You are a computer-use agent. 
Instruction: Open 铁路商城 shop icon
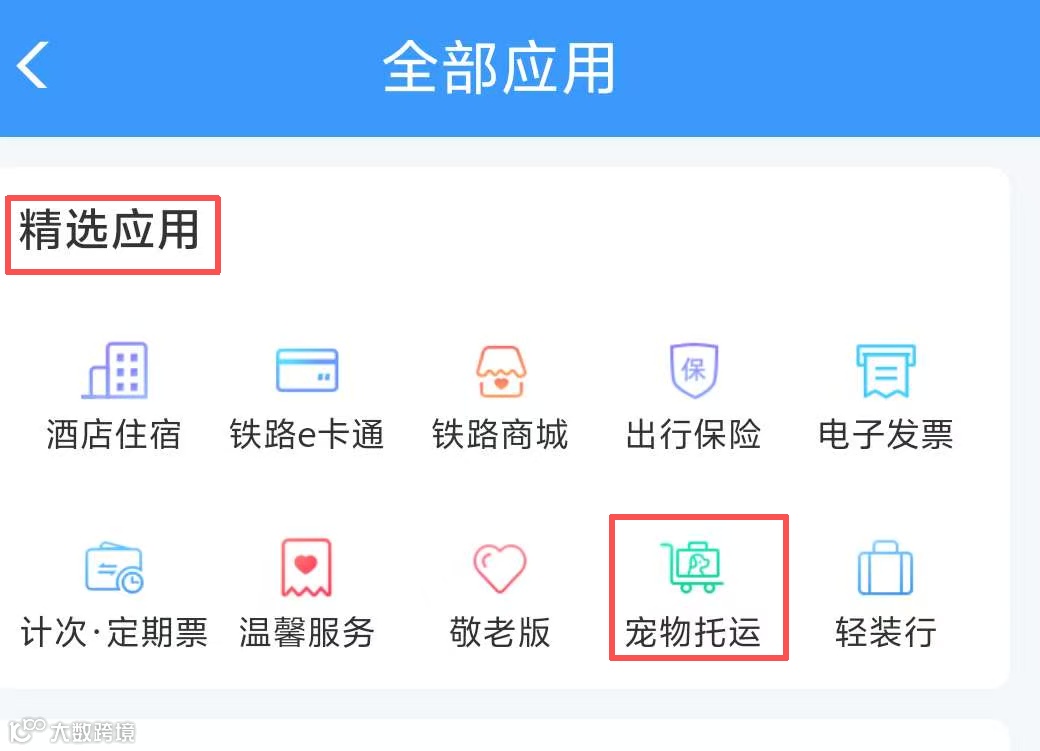tap(501, 371)
